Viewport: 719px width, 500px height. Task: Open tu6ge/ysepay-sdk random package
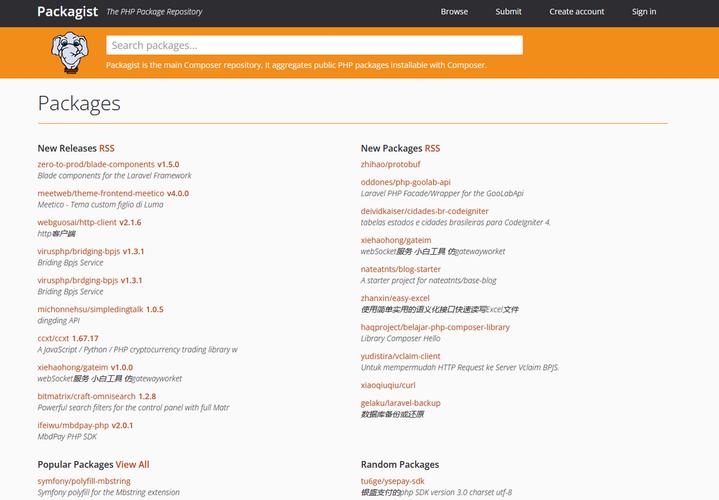click(393, 481)
